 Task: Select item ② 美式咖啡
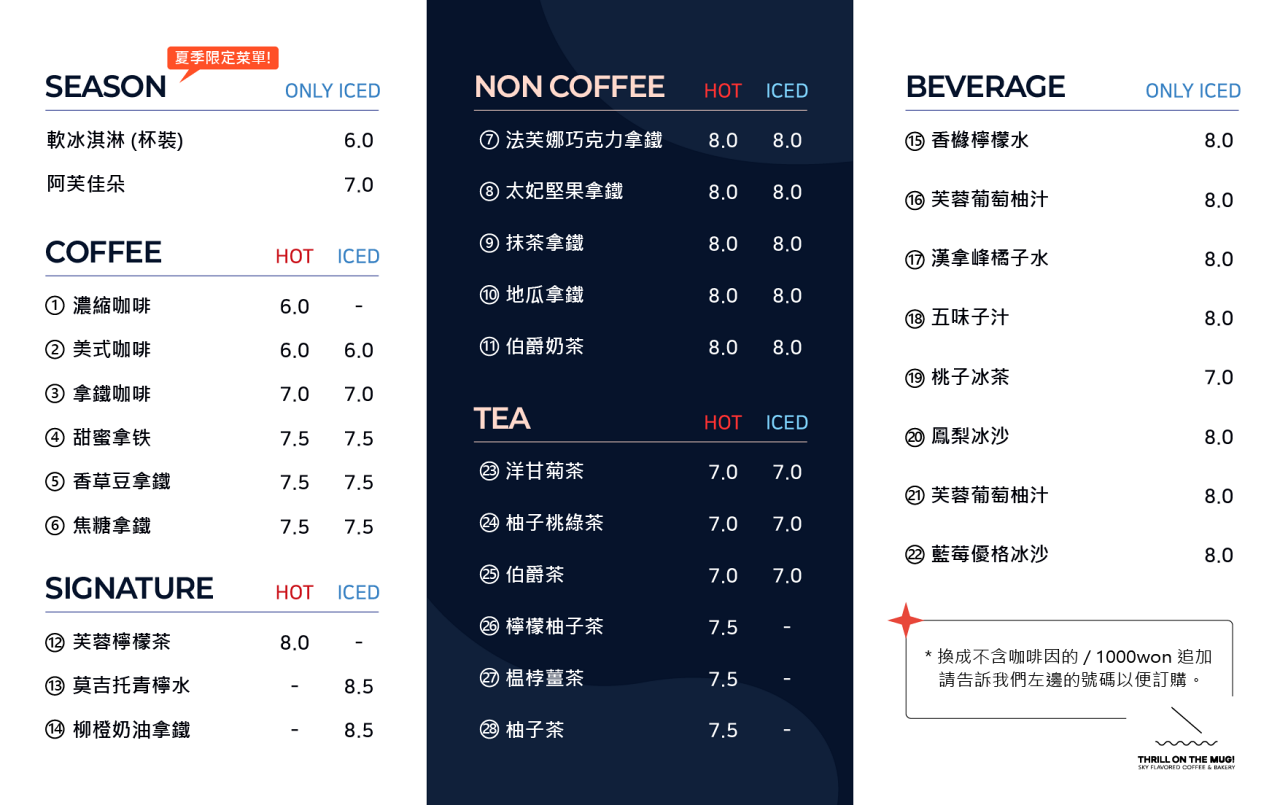98,350
